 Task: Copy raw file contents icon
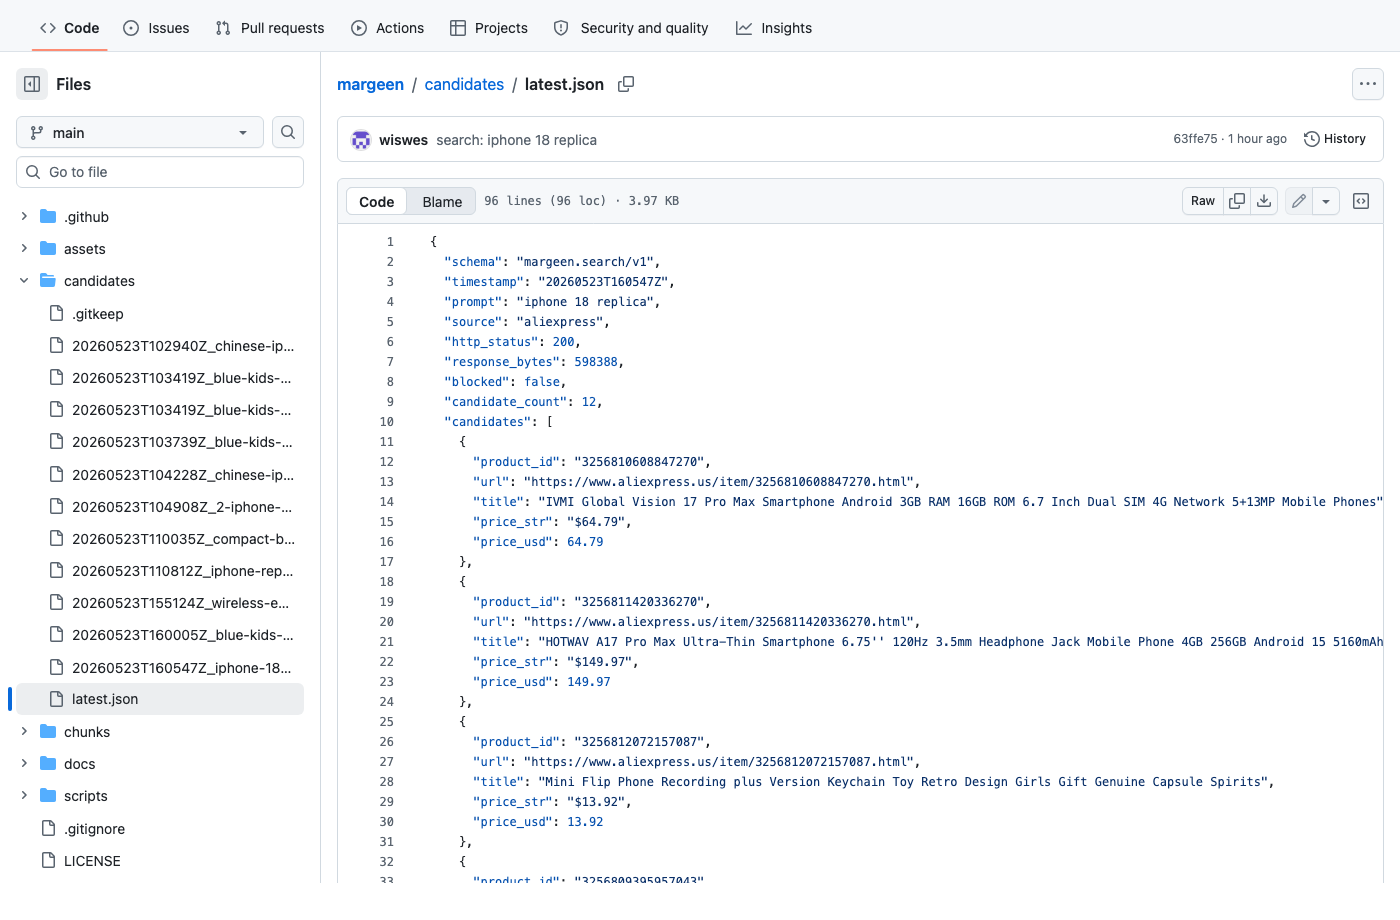pos(1237,201)
